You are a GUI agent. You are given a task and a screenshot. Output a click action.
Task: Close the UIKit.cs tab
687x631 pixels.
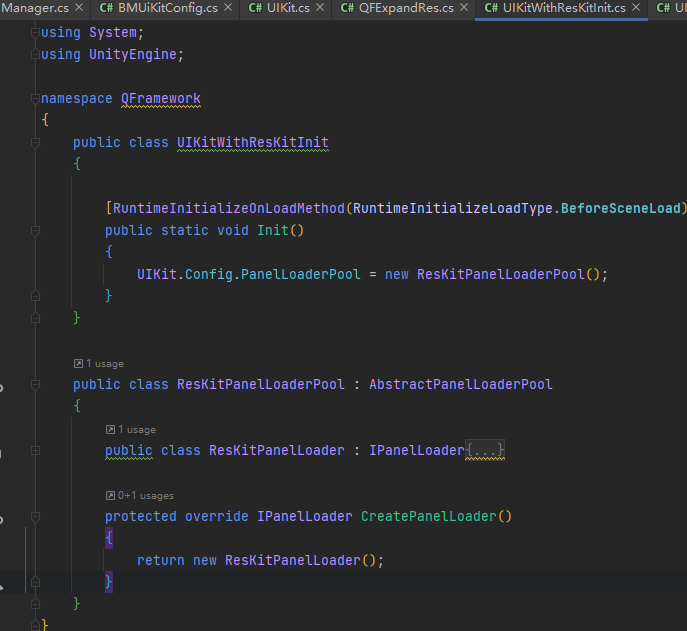320,7
